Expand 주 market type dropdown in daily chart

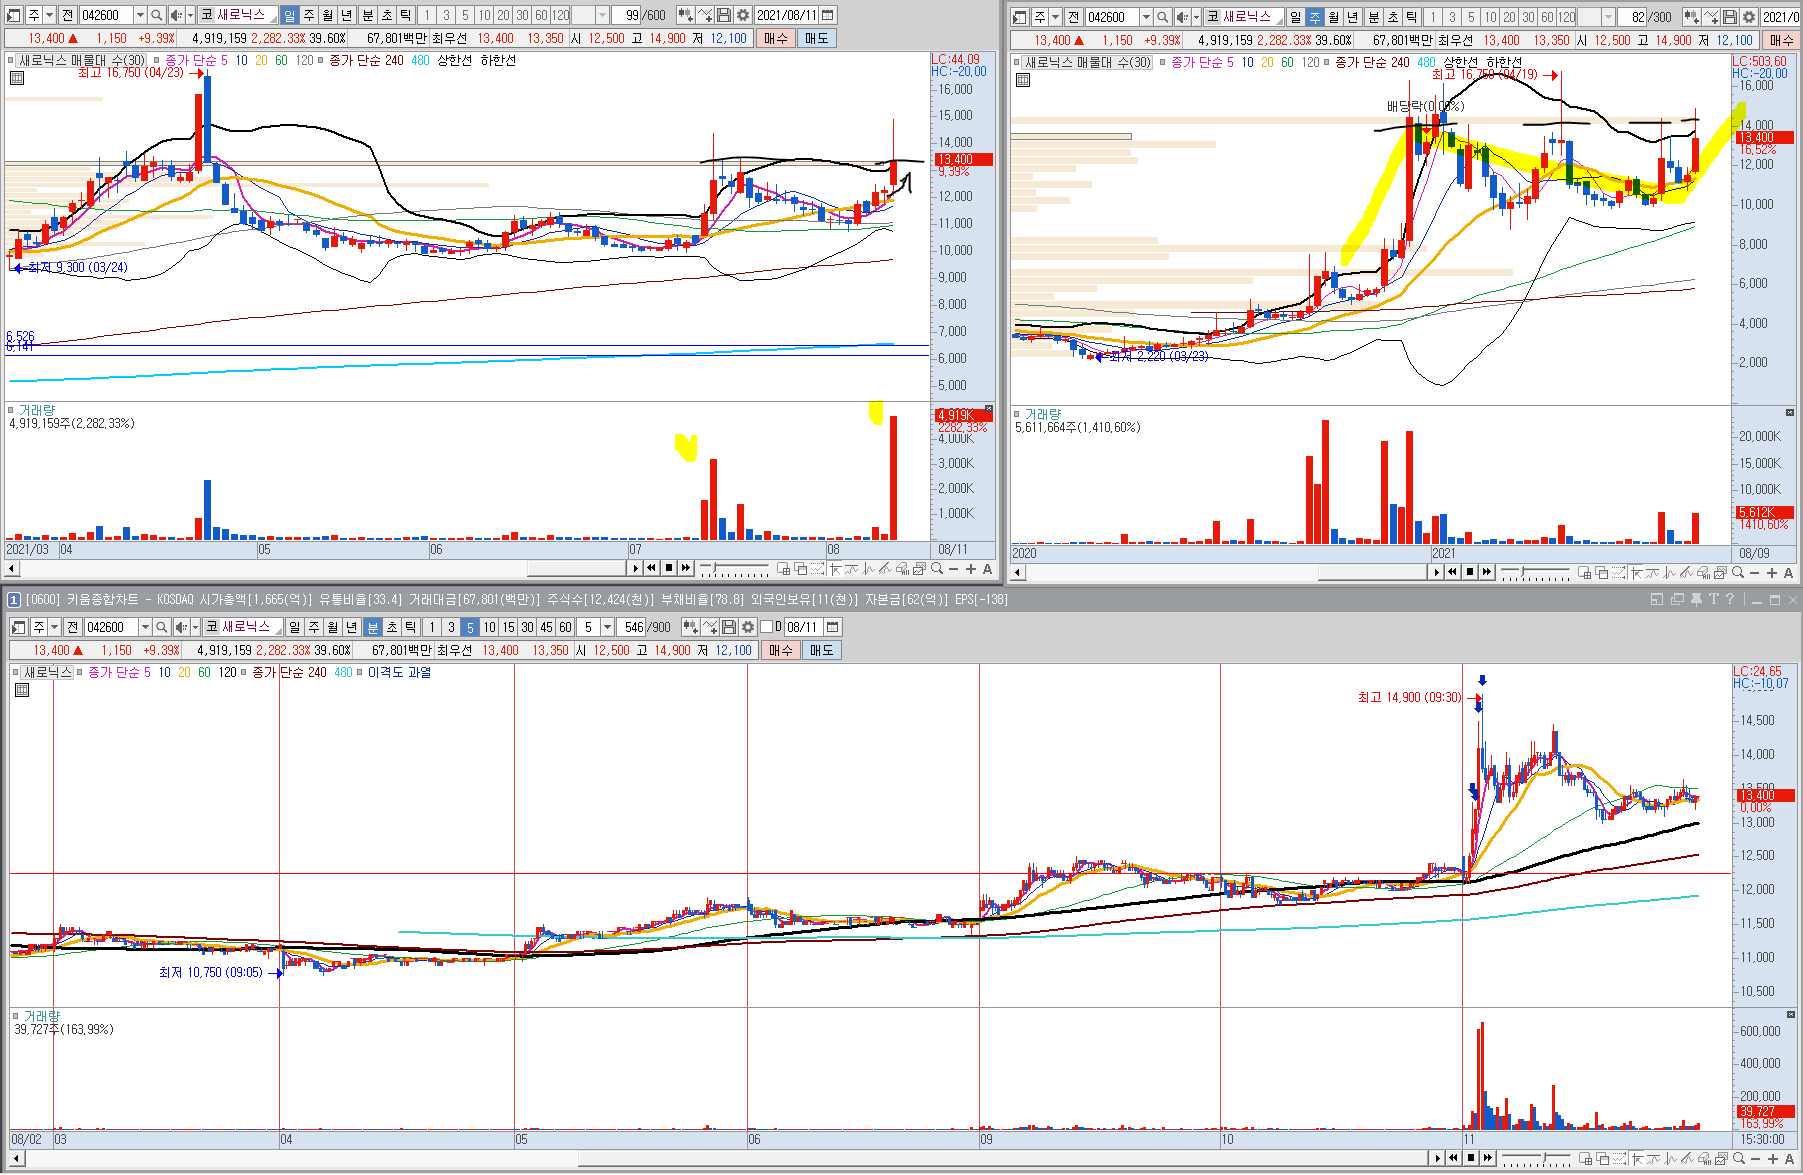[x=49, y=15]
